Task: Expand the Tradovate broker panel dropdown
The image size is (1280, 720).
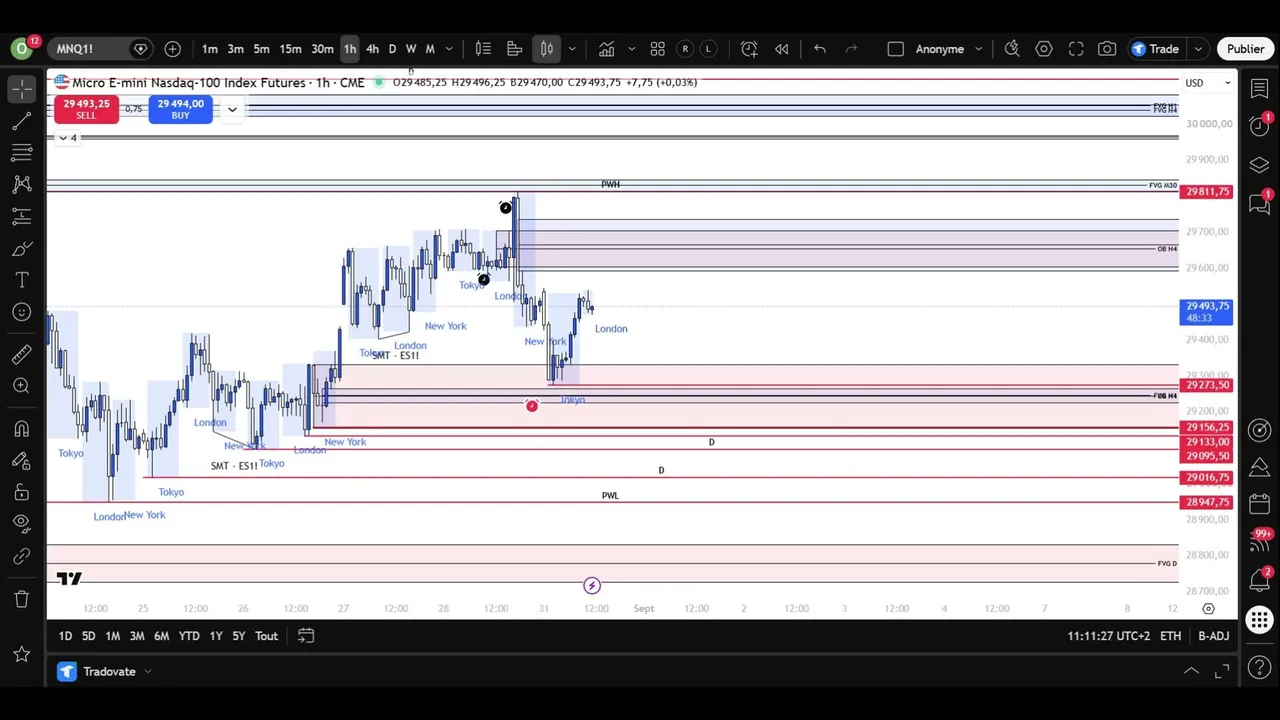Action: point(147,672)
